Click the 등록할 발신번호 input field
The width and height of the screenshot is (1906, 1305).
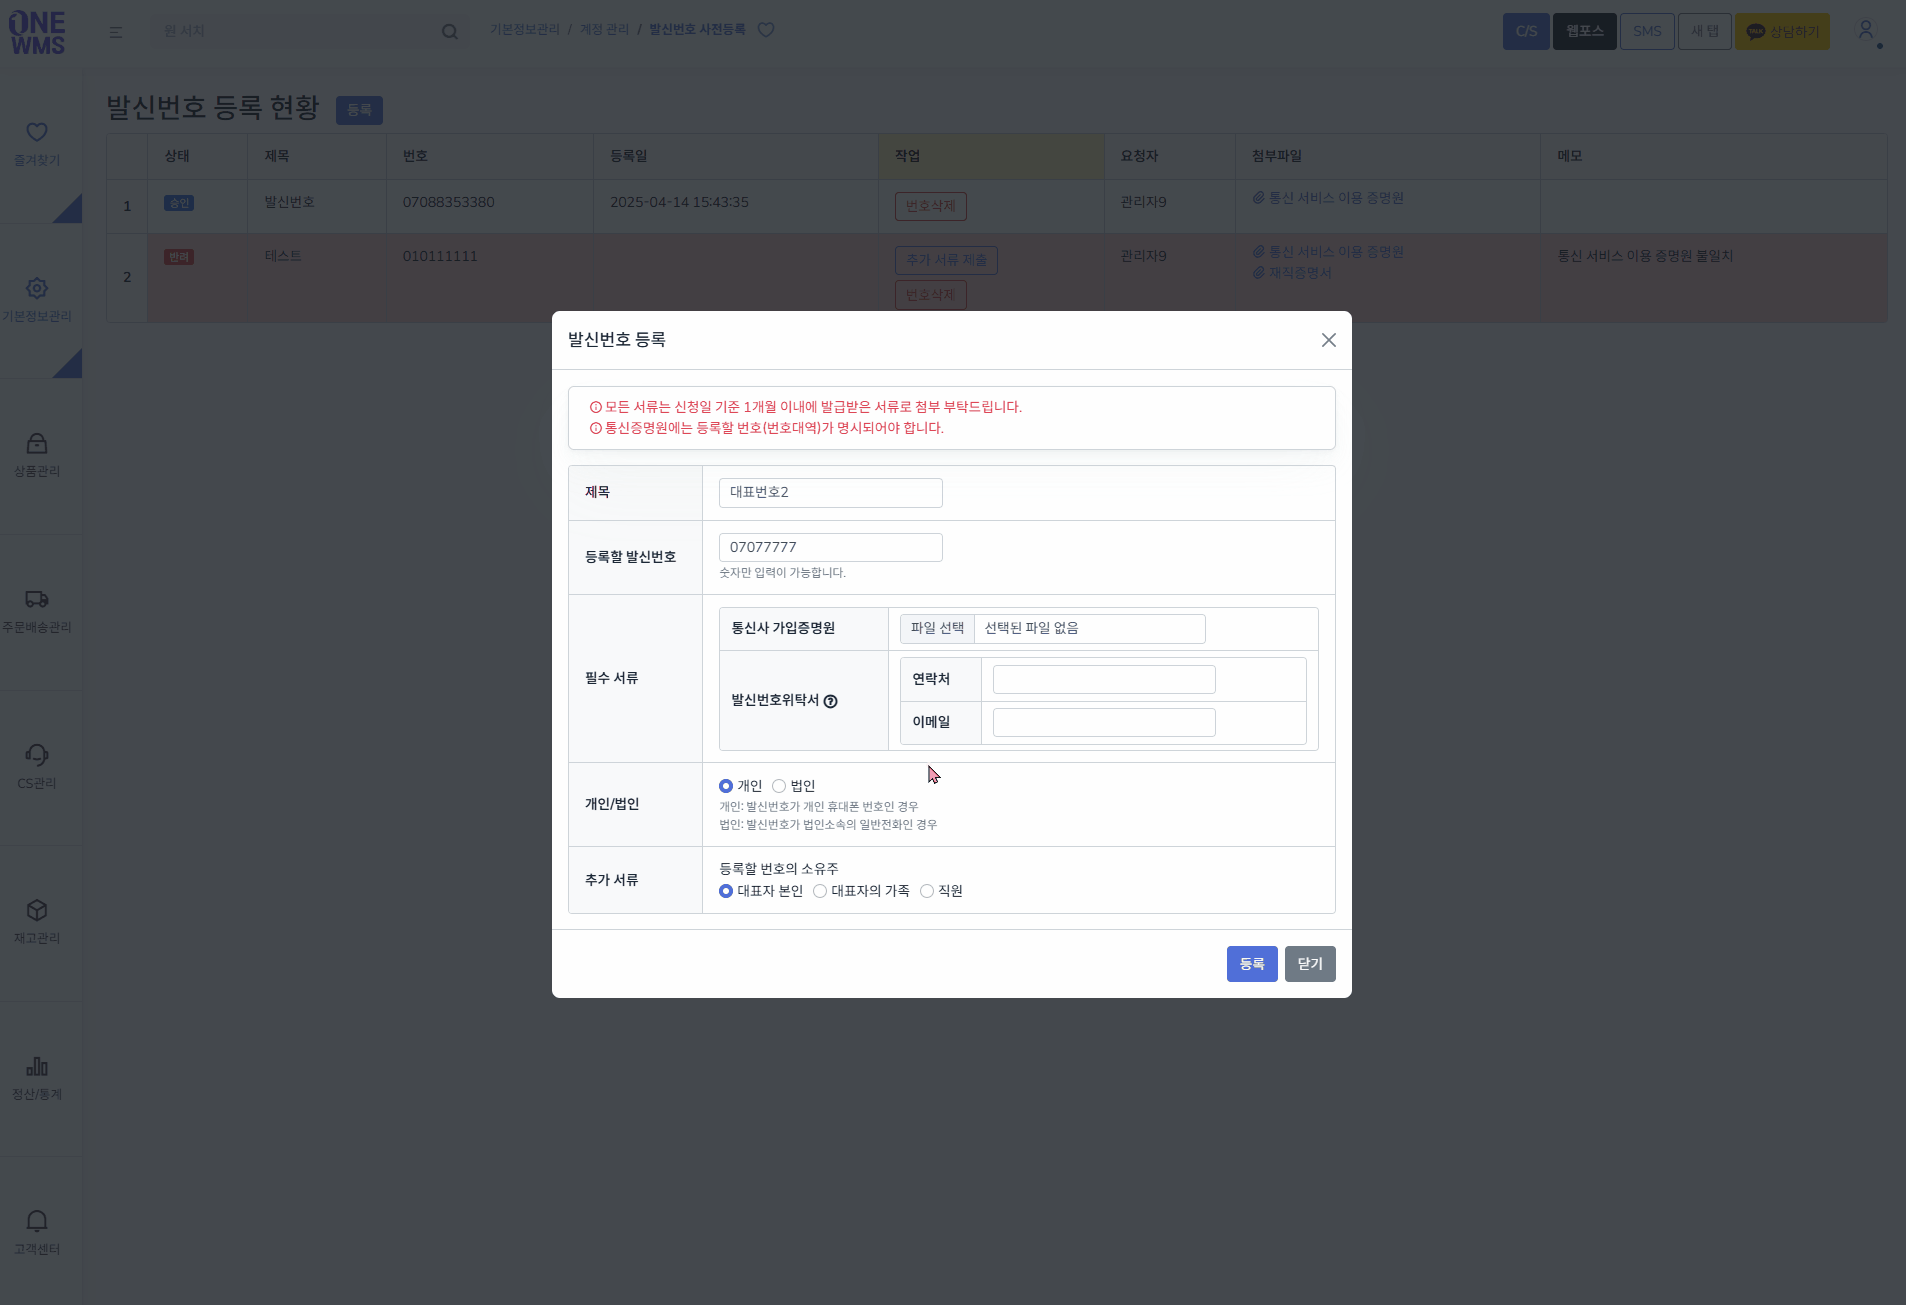[830, 547]
